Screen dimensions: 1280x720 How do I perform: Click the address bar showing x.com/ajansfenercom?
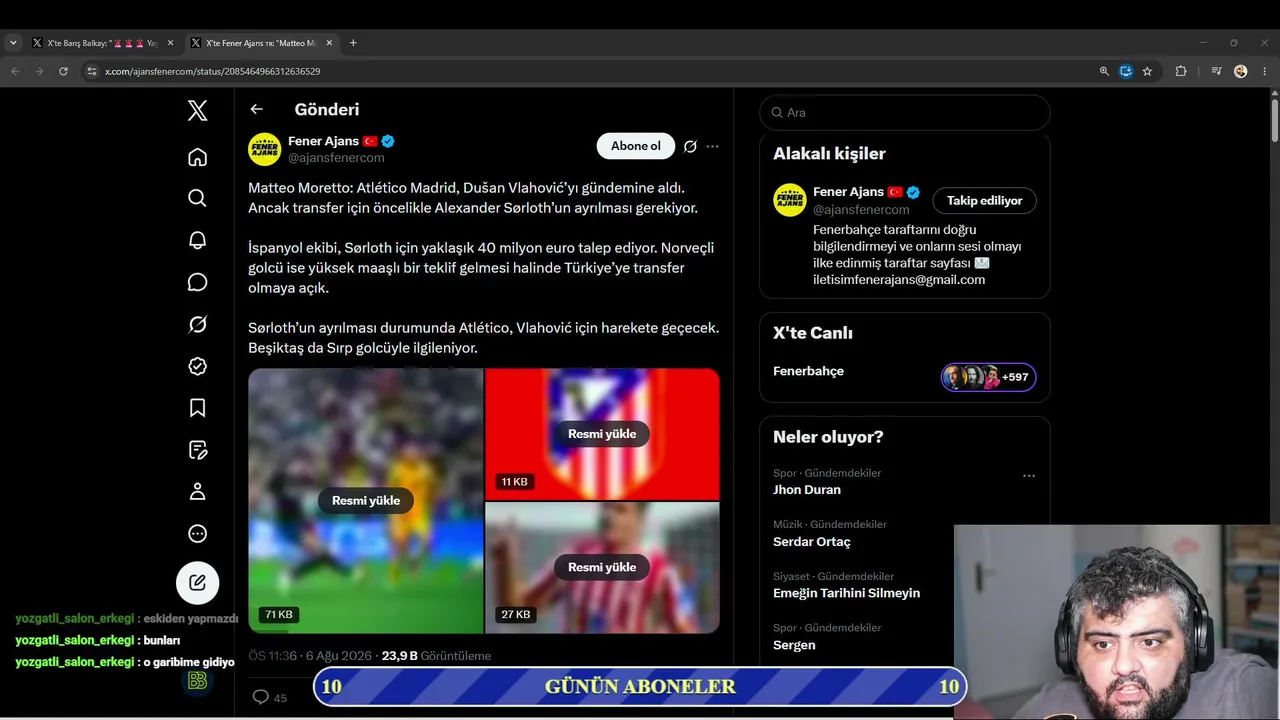coord(590,71)
